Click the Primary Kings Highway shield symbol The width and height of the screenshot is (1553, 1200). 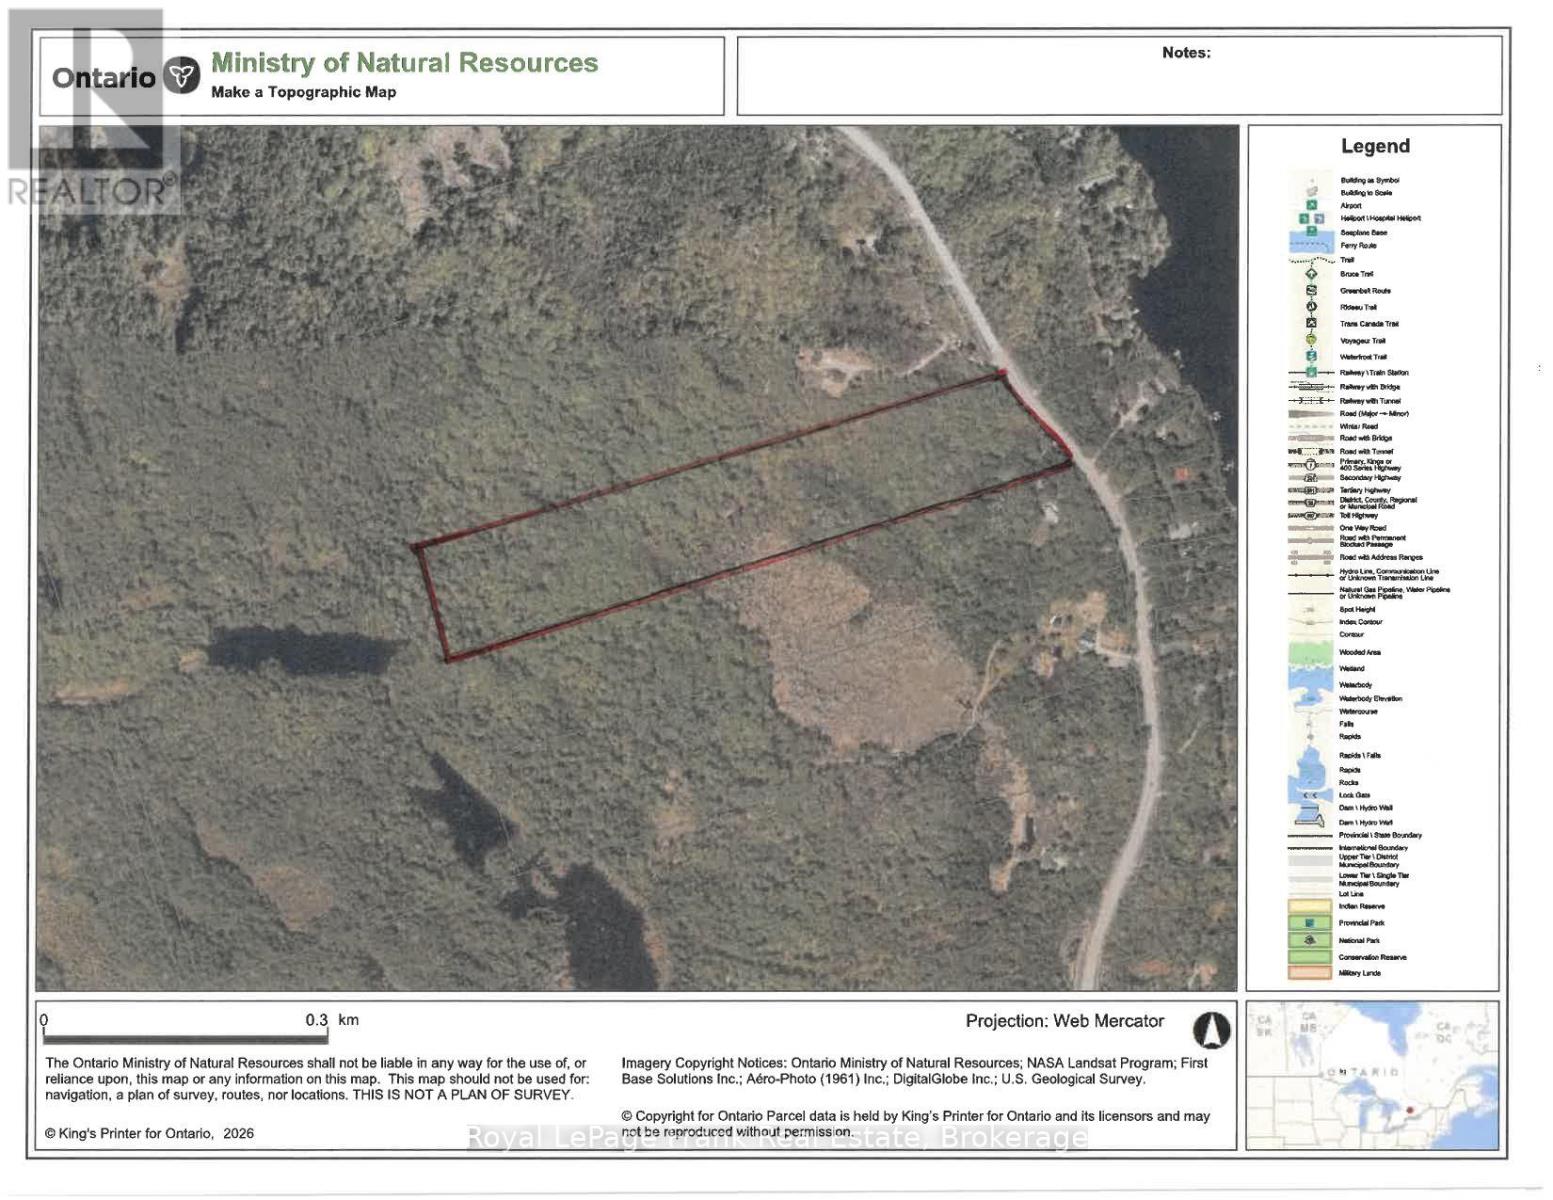1311,465
